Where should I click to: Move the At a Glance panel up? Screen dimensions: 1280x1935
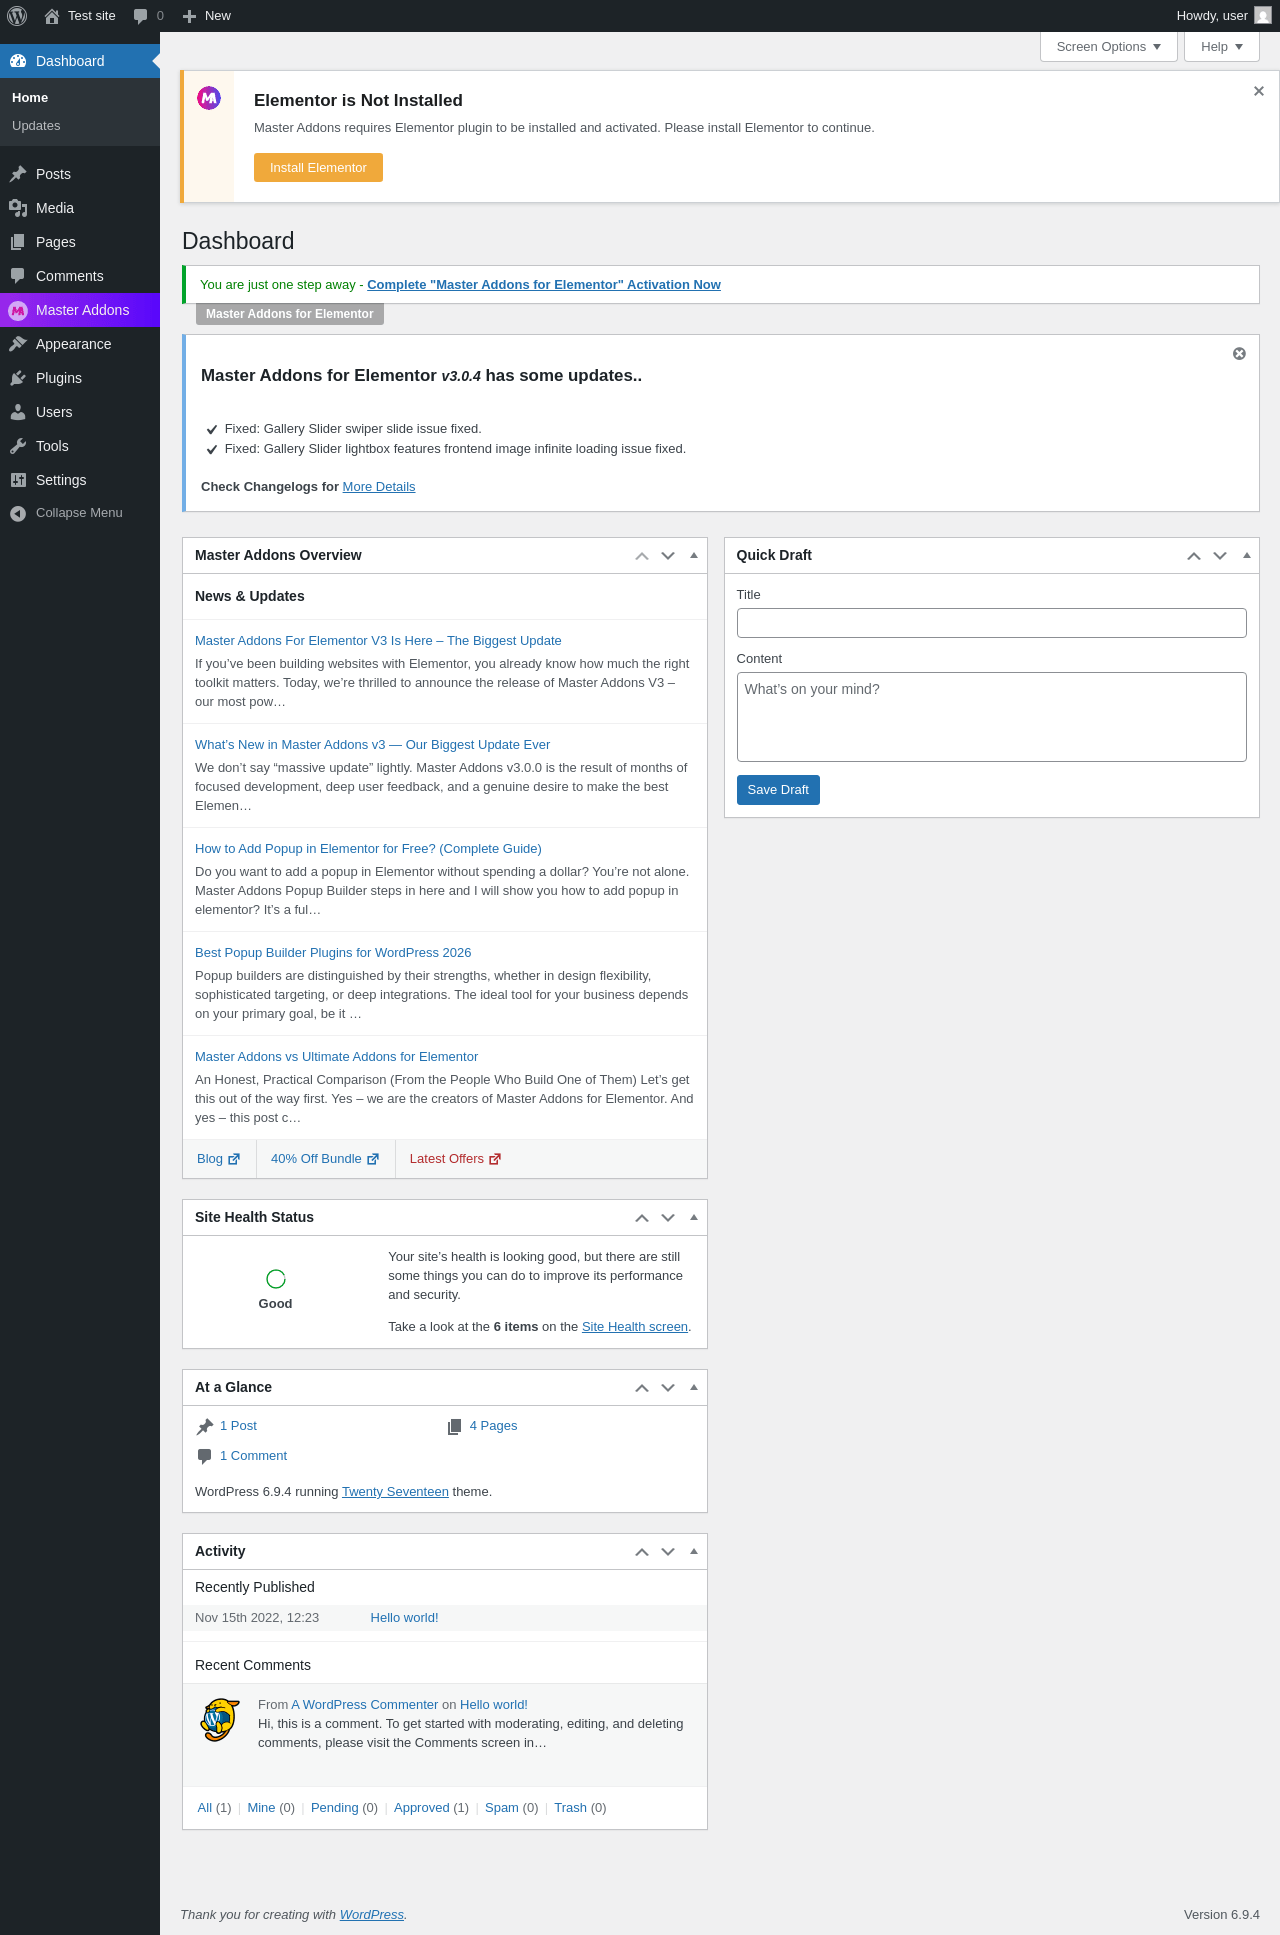coord(642,1388)
